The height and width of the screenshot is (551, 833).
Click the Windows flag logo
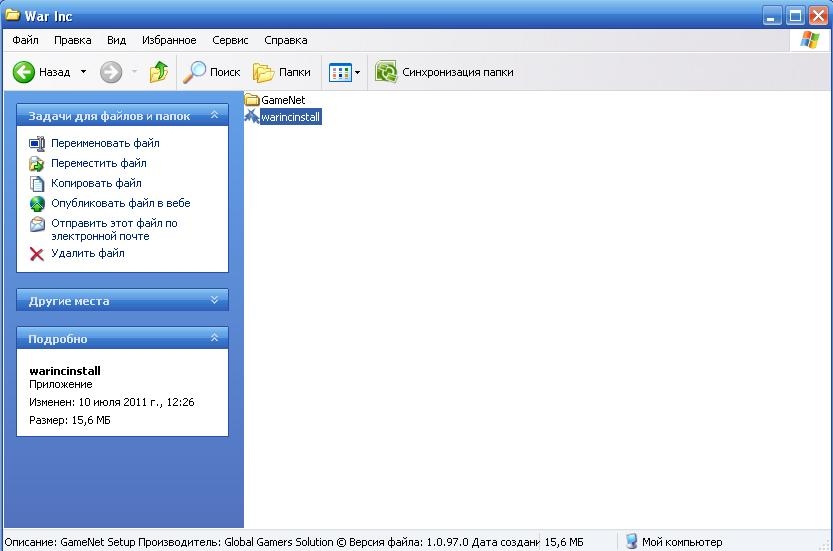[x=810, y=40]
